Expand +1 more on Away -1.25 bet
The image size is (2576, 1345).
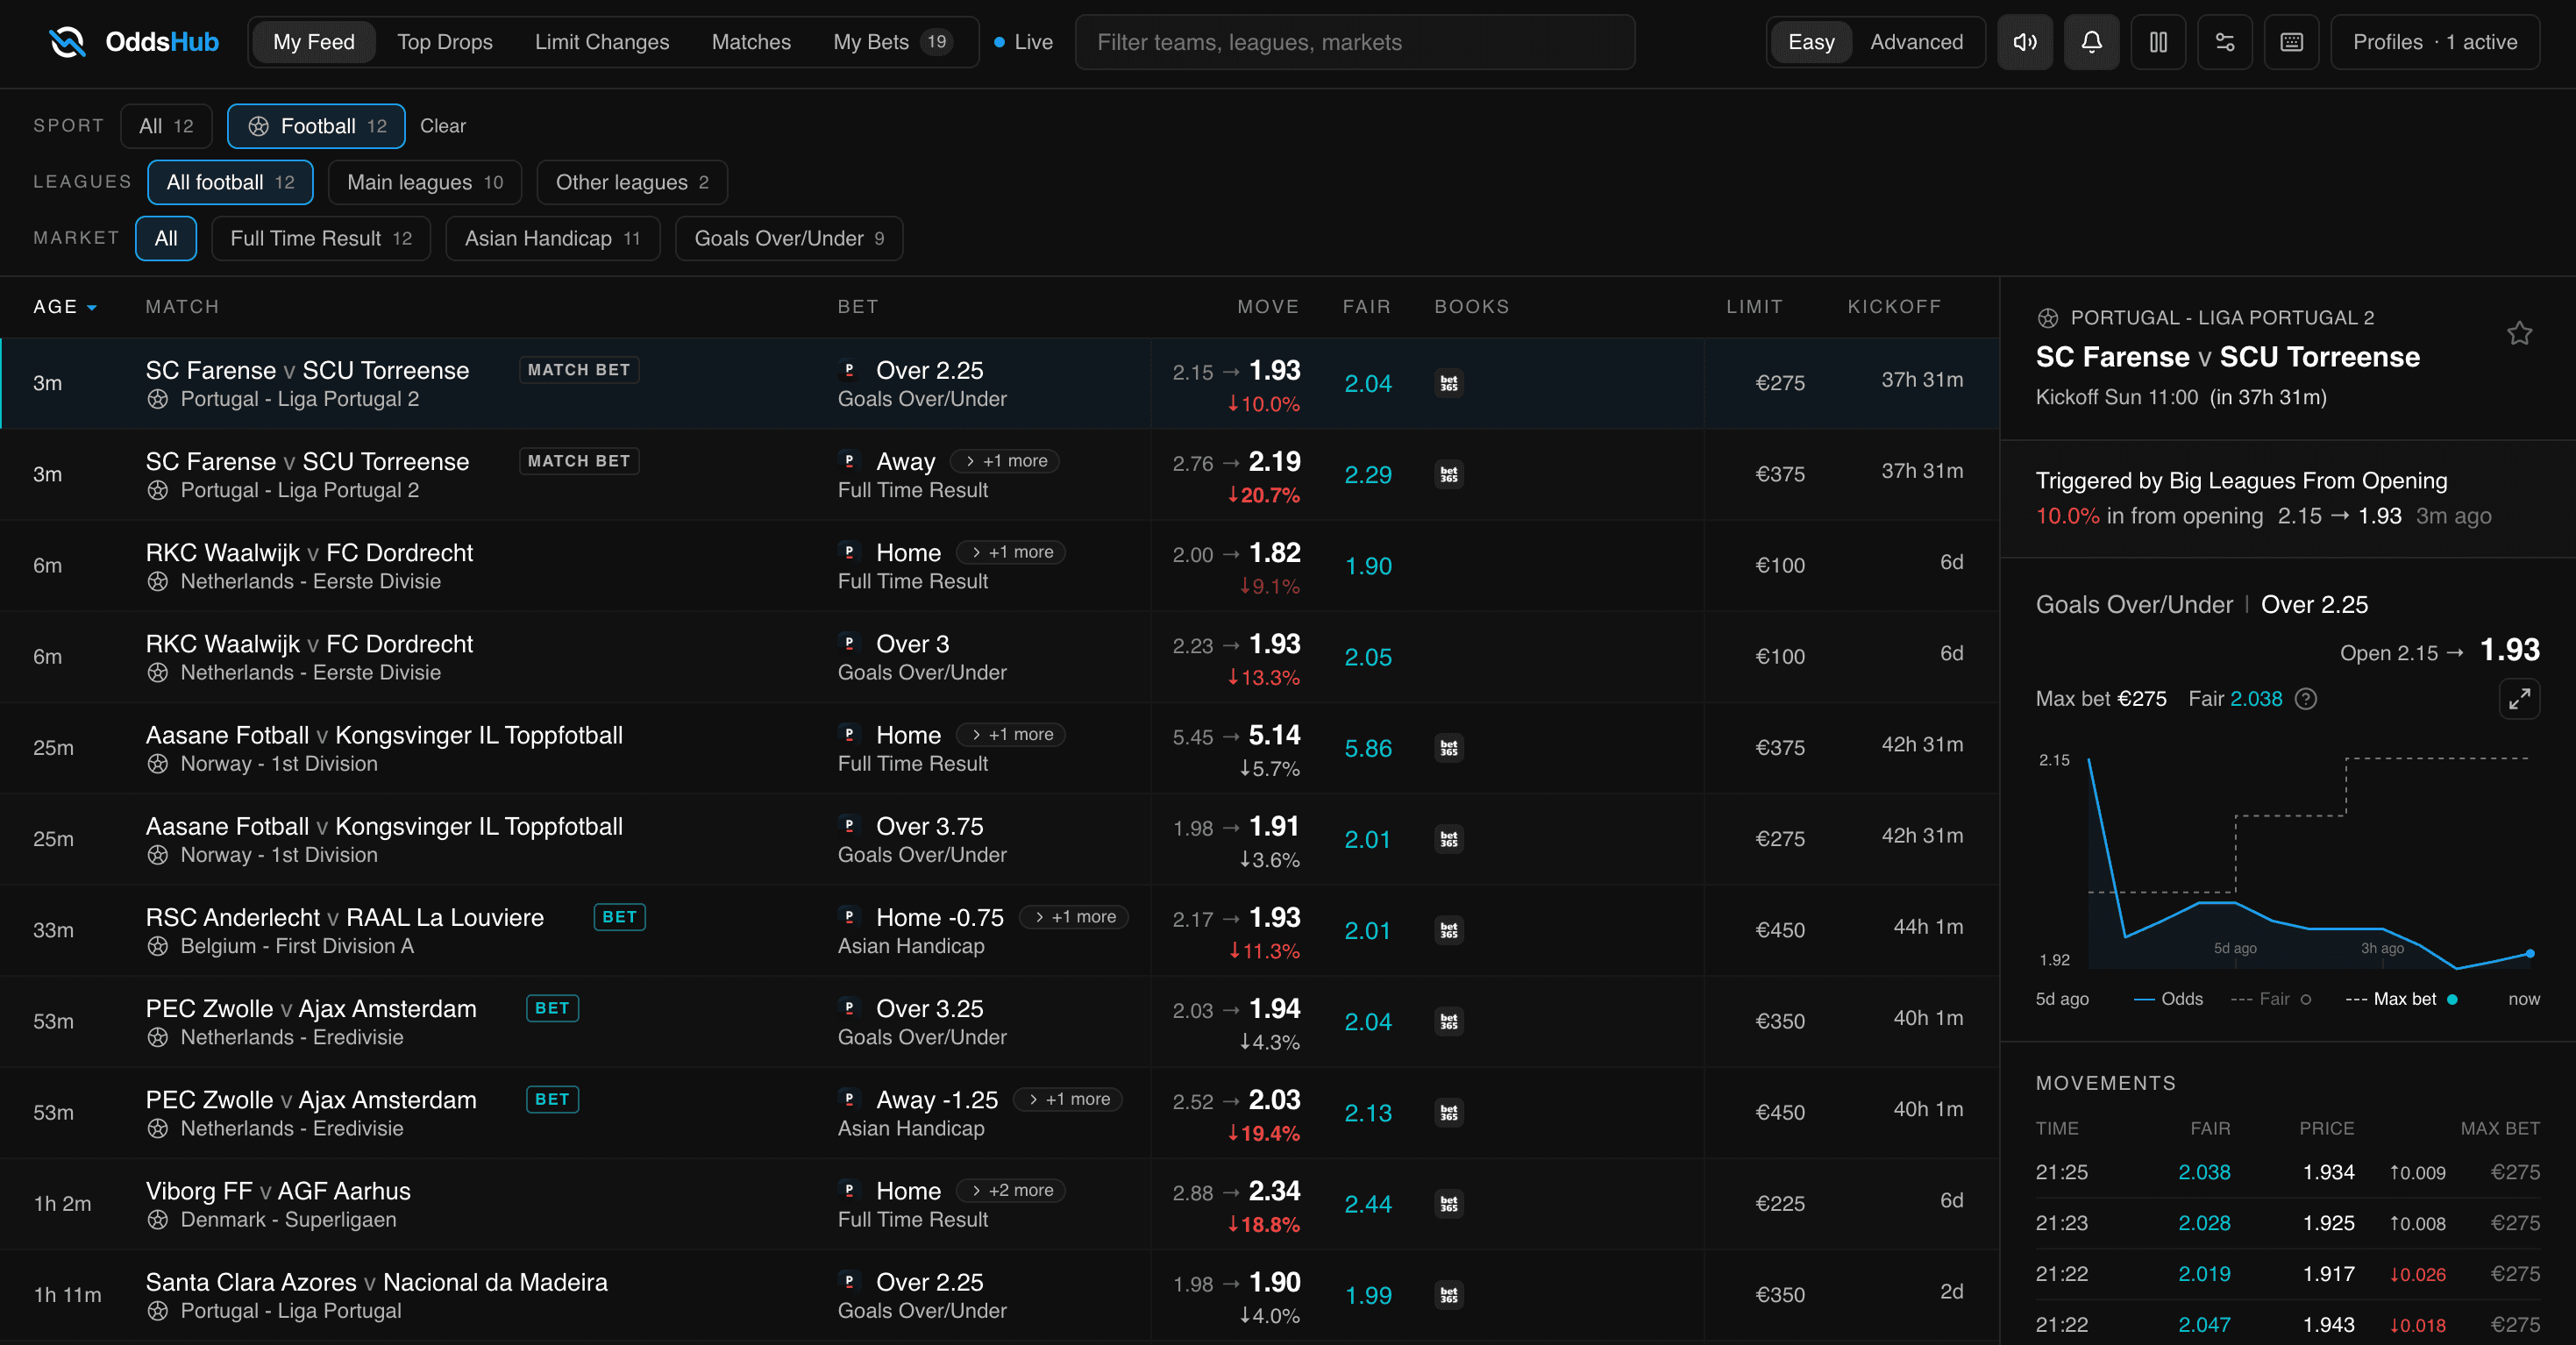pyautogui.click(x=1068, y=1099)
